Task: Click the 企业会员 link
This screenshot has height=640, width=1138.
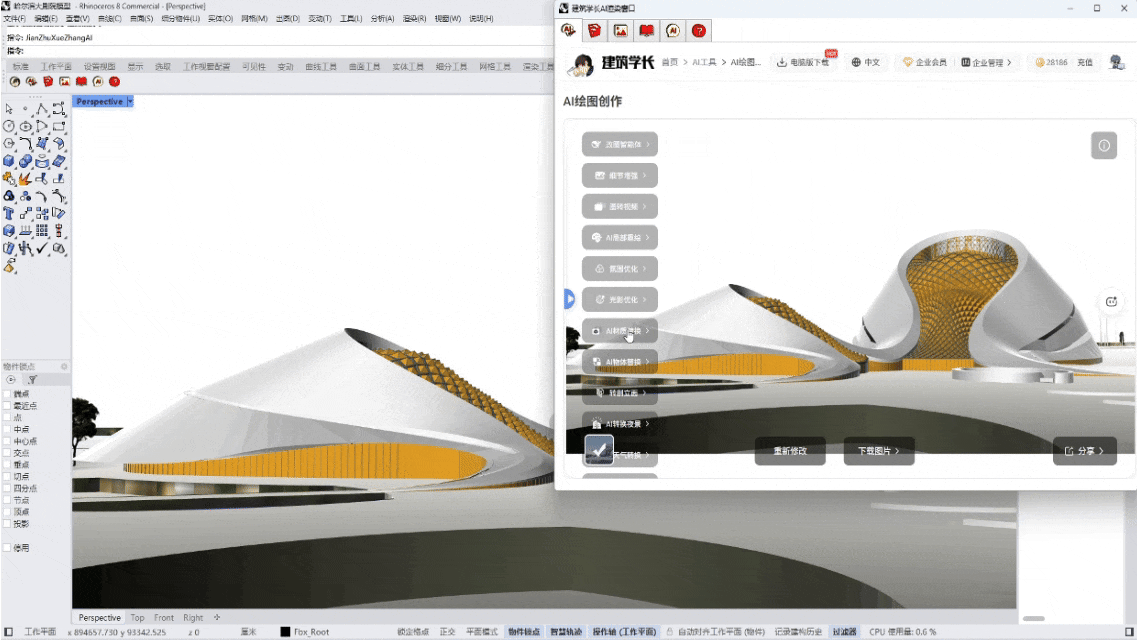Action: (x=925, y=62)
